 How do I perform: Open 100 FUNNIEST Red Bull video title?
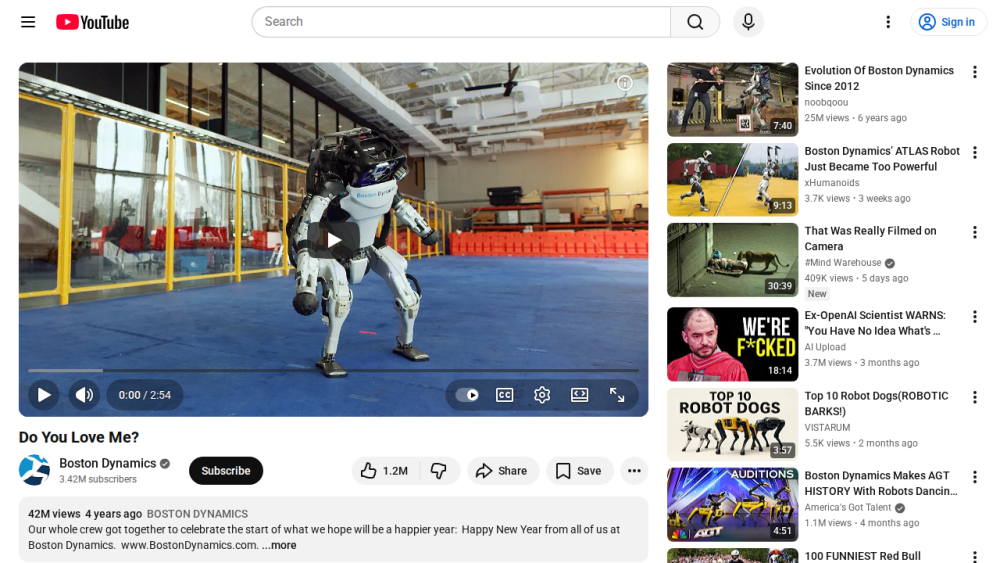[x=862, y=556]
